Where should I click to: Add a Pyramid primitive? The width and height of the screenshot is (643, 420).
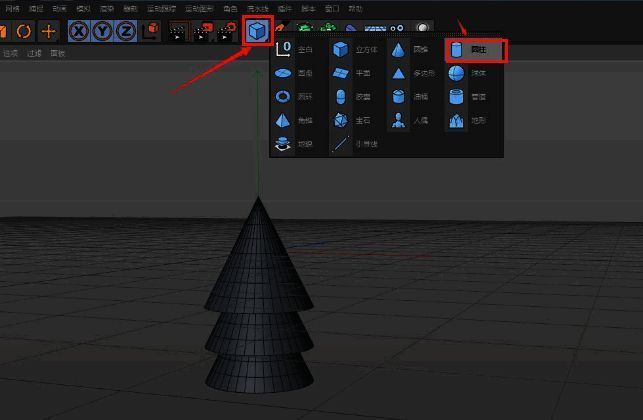click(x=283, y=121)
